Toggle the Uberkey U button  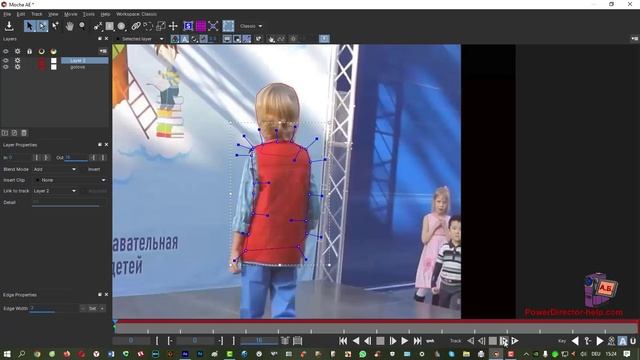633,341
